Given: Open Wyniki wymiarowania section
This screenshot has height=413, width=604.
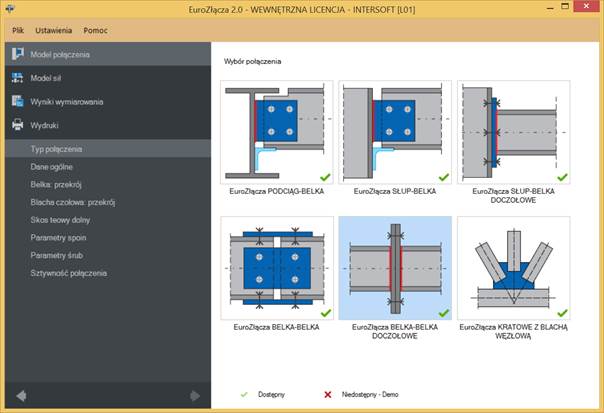Looking at the screenshot, I should 108,102.
